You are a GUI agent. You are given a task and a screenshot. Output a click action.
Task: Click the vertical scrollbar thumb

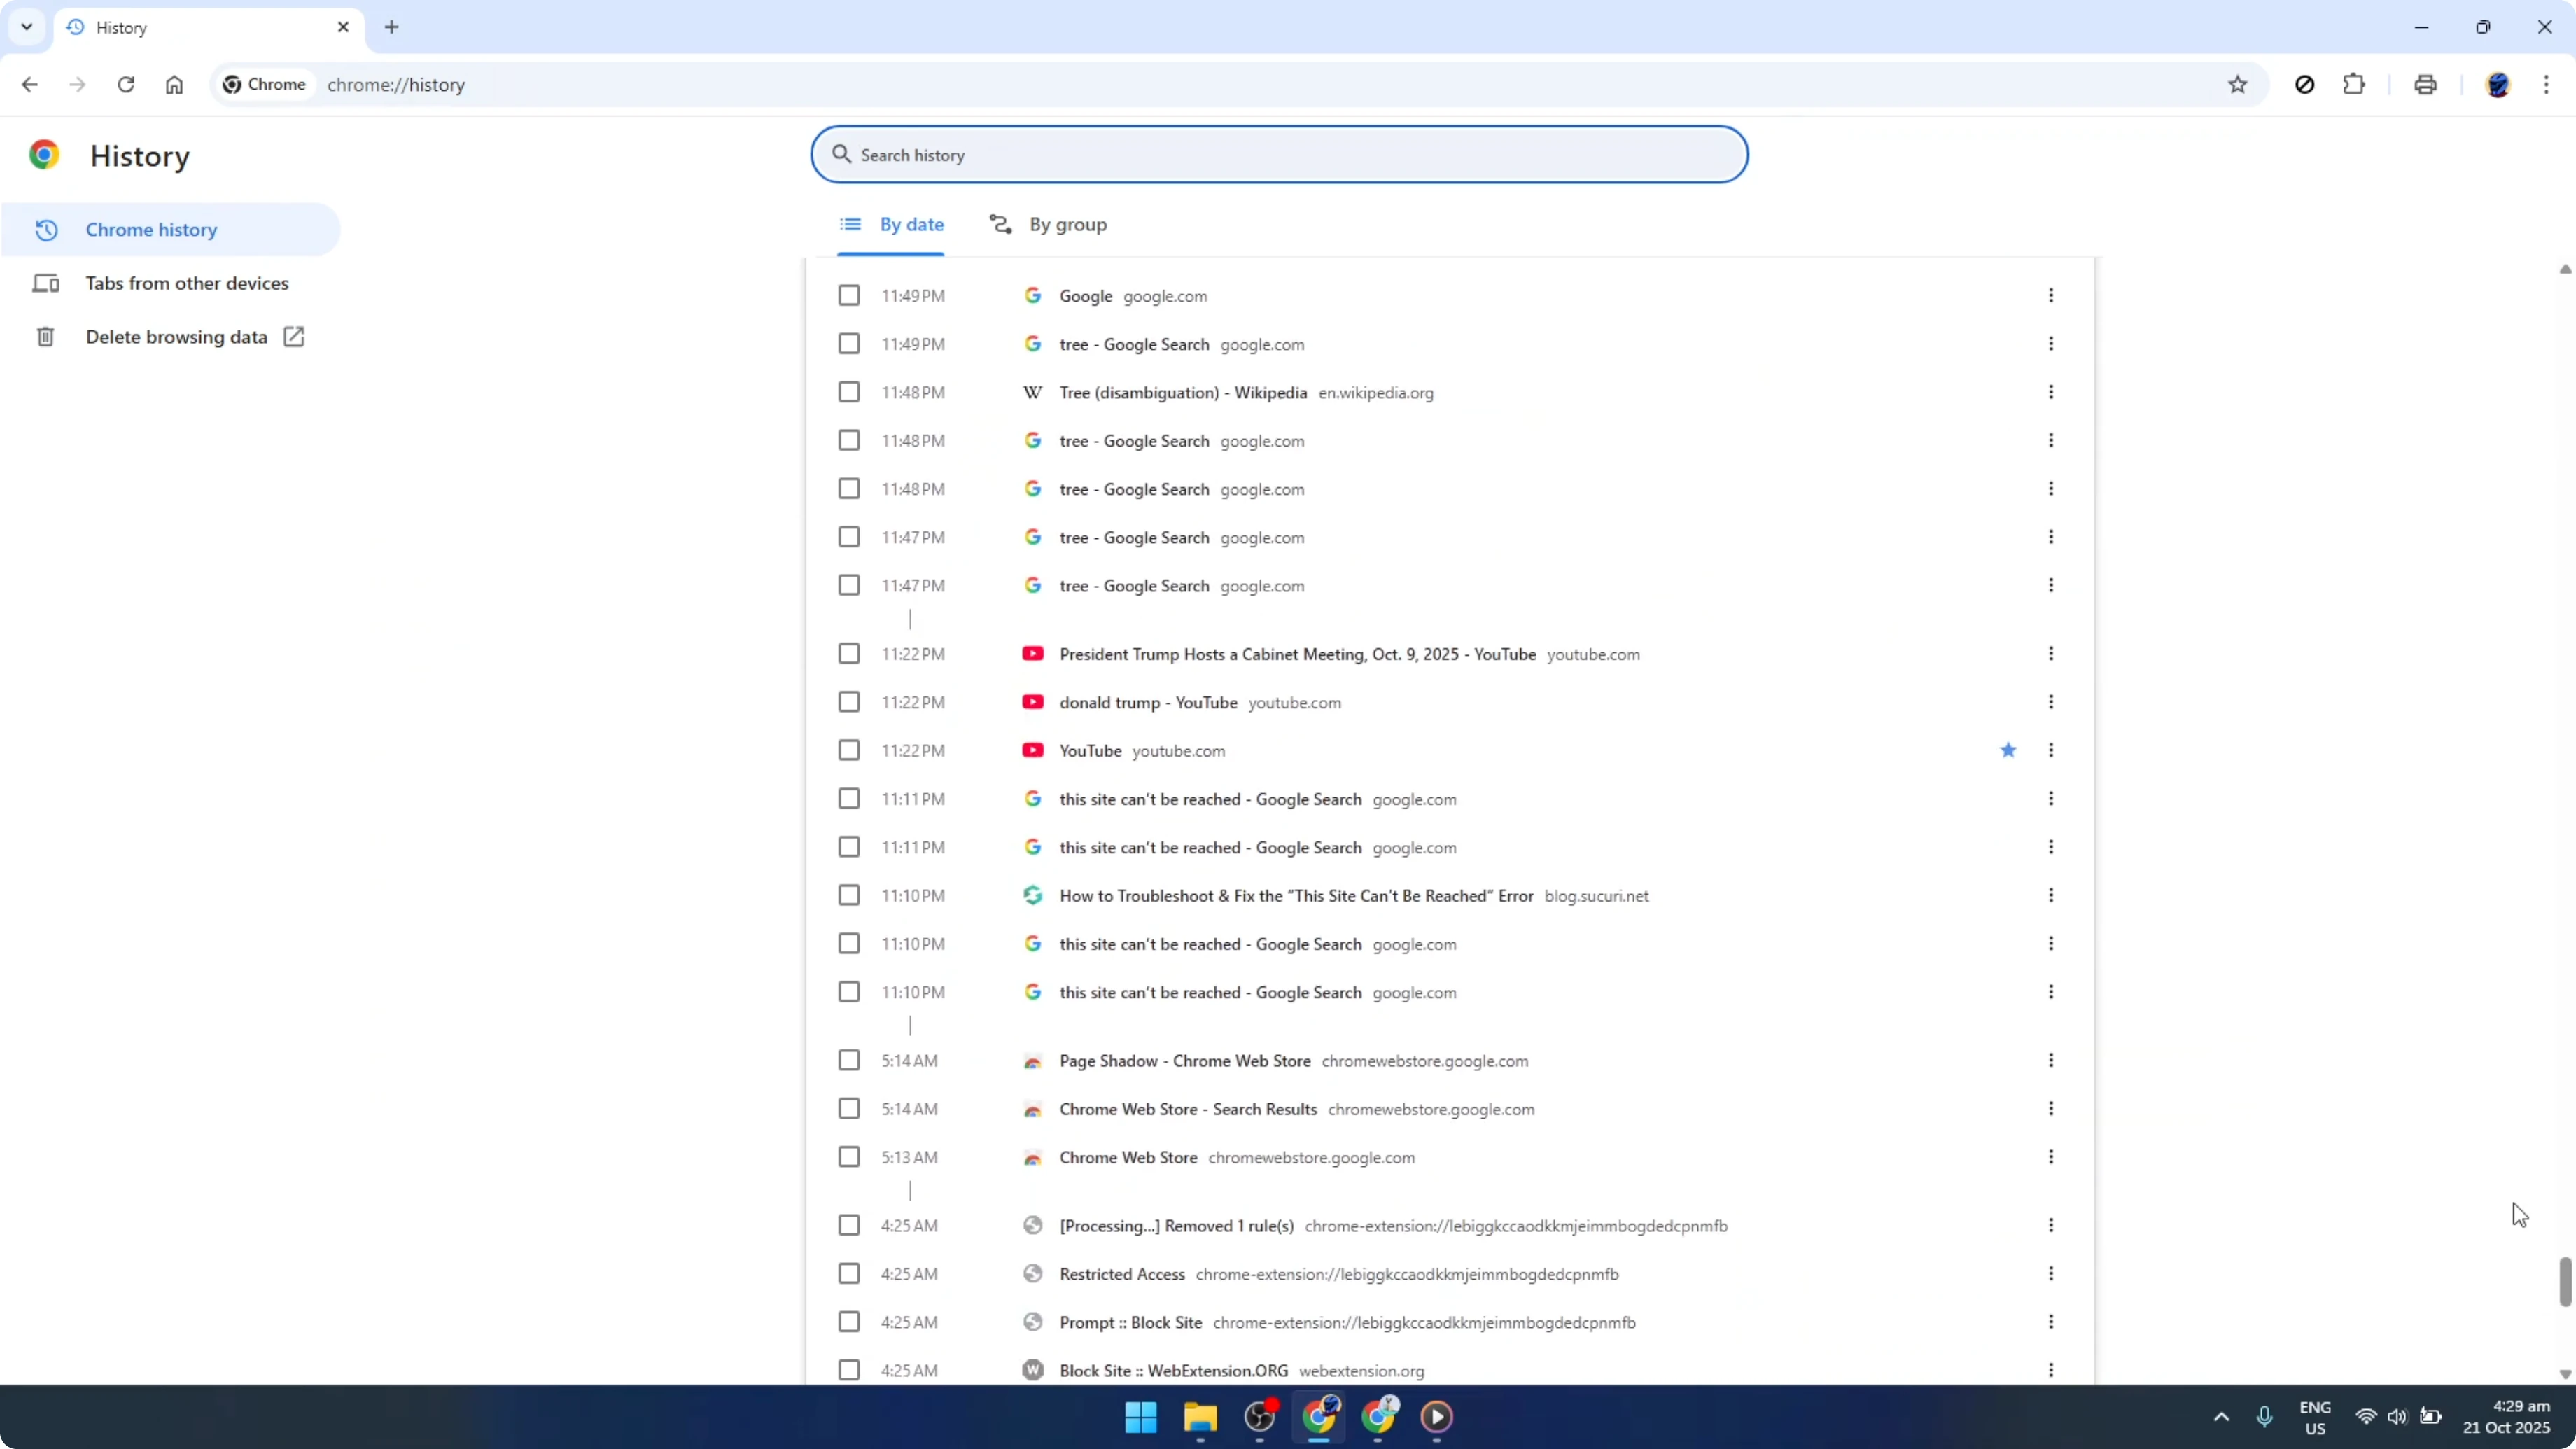tap(2565, 1282)
